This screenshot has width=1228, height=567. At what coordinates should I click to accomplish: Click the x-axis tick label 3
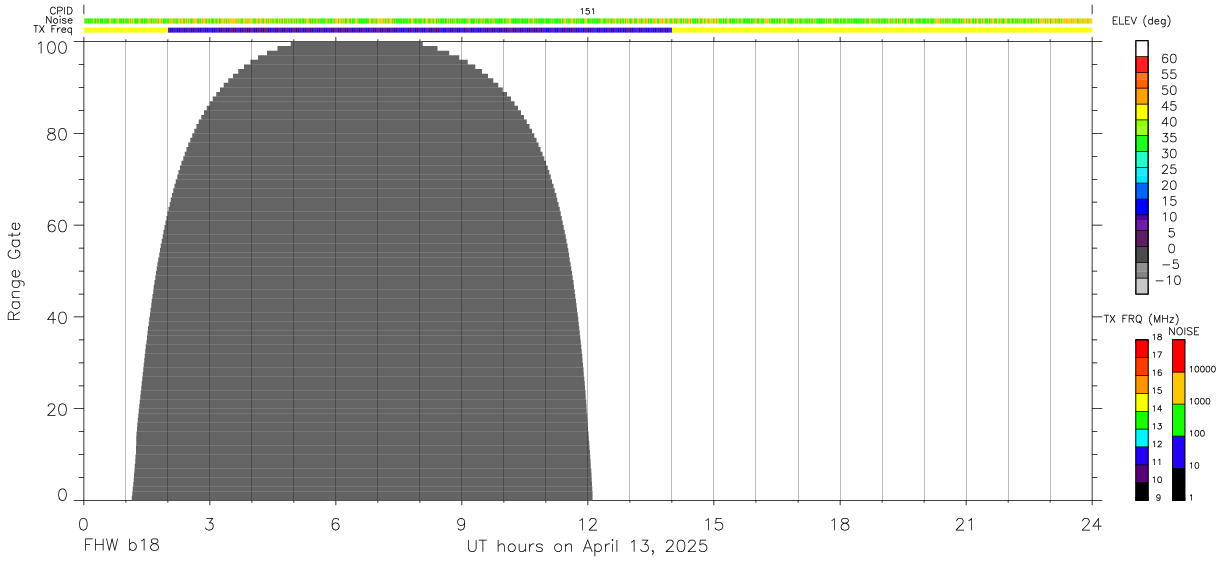[210, 523]
